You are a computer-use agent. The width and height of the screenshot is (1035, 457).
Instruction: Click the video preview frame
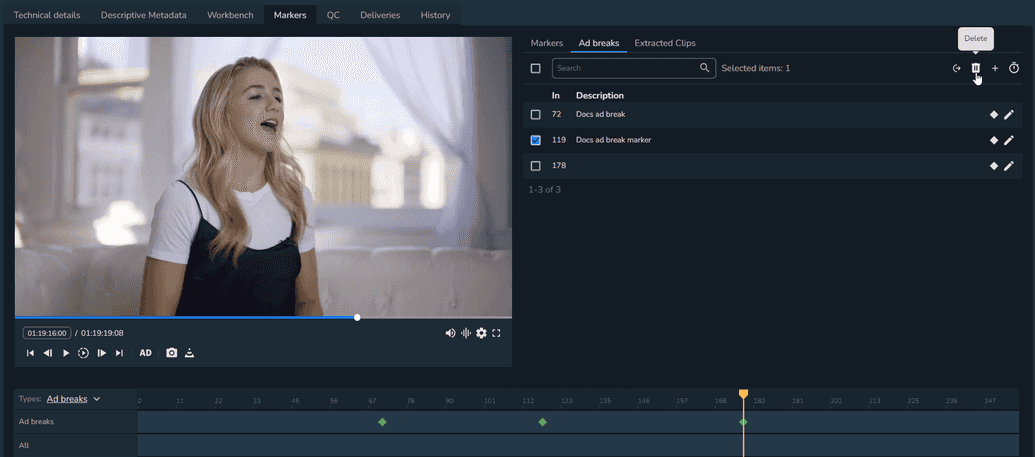click(263, 176)
